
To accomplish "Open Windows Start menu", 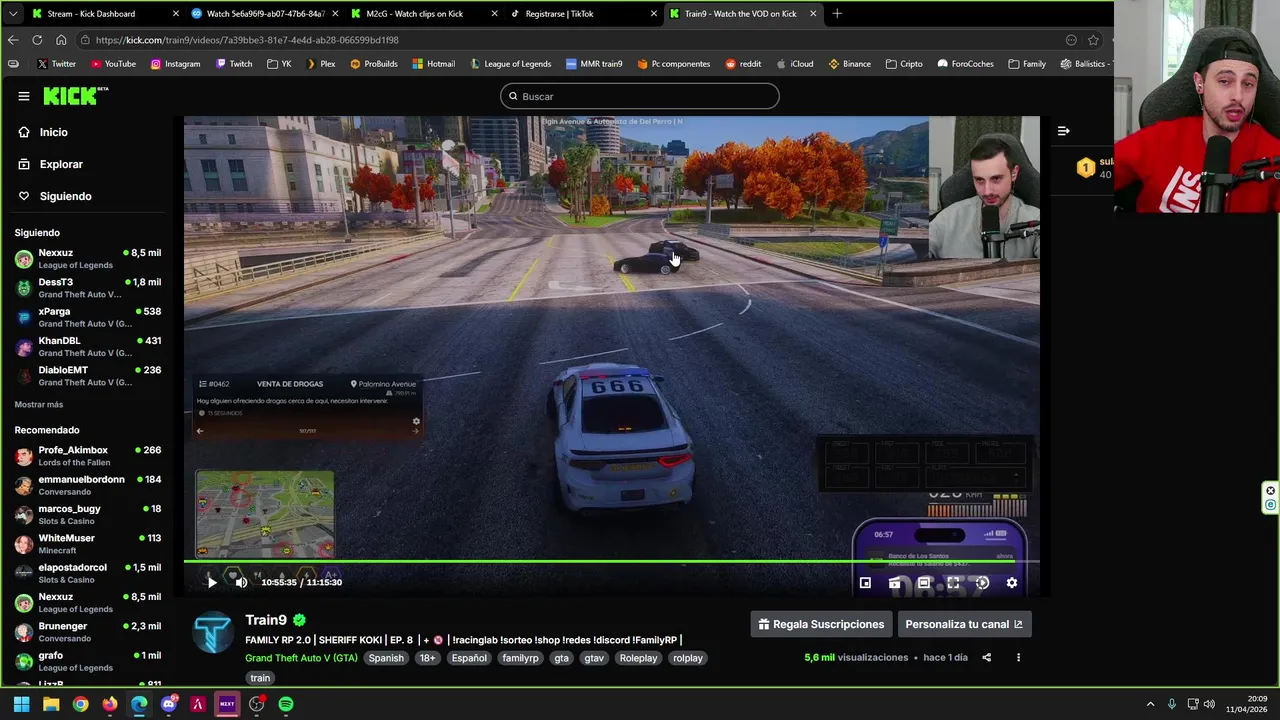I will point(21,704).
